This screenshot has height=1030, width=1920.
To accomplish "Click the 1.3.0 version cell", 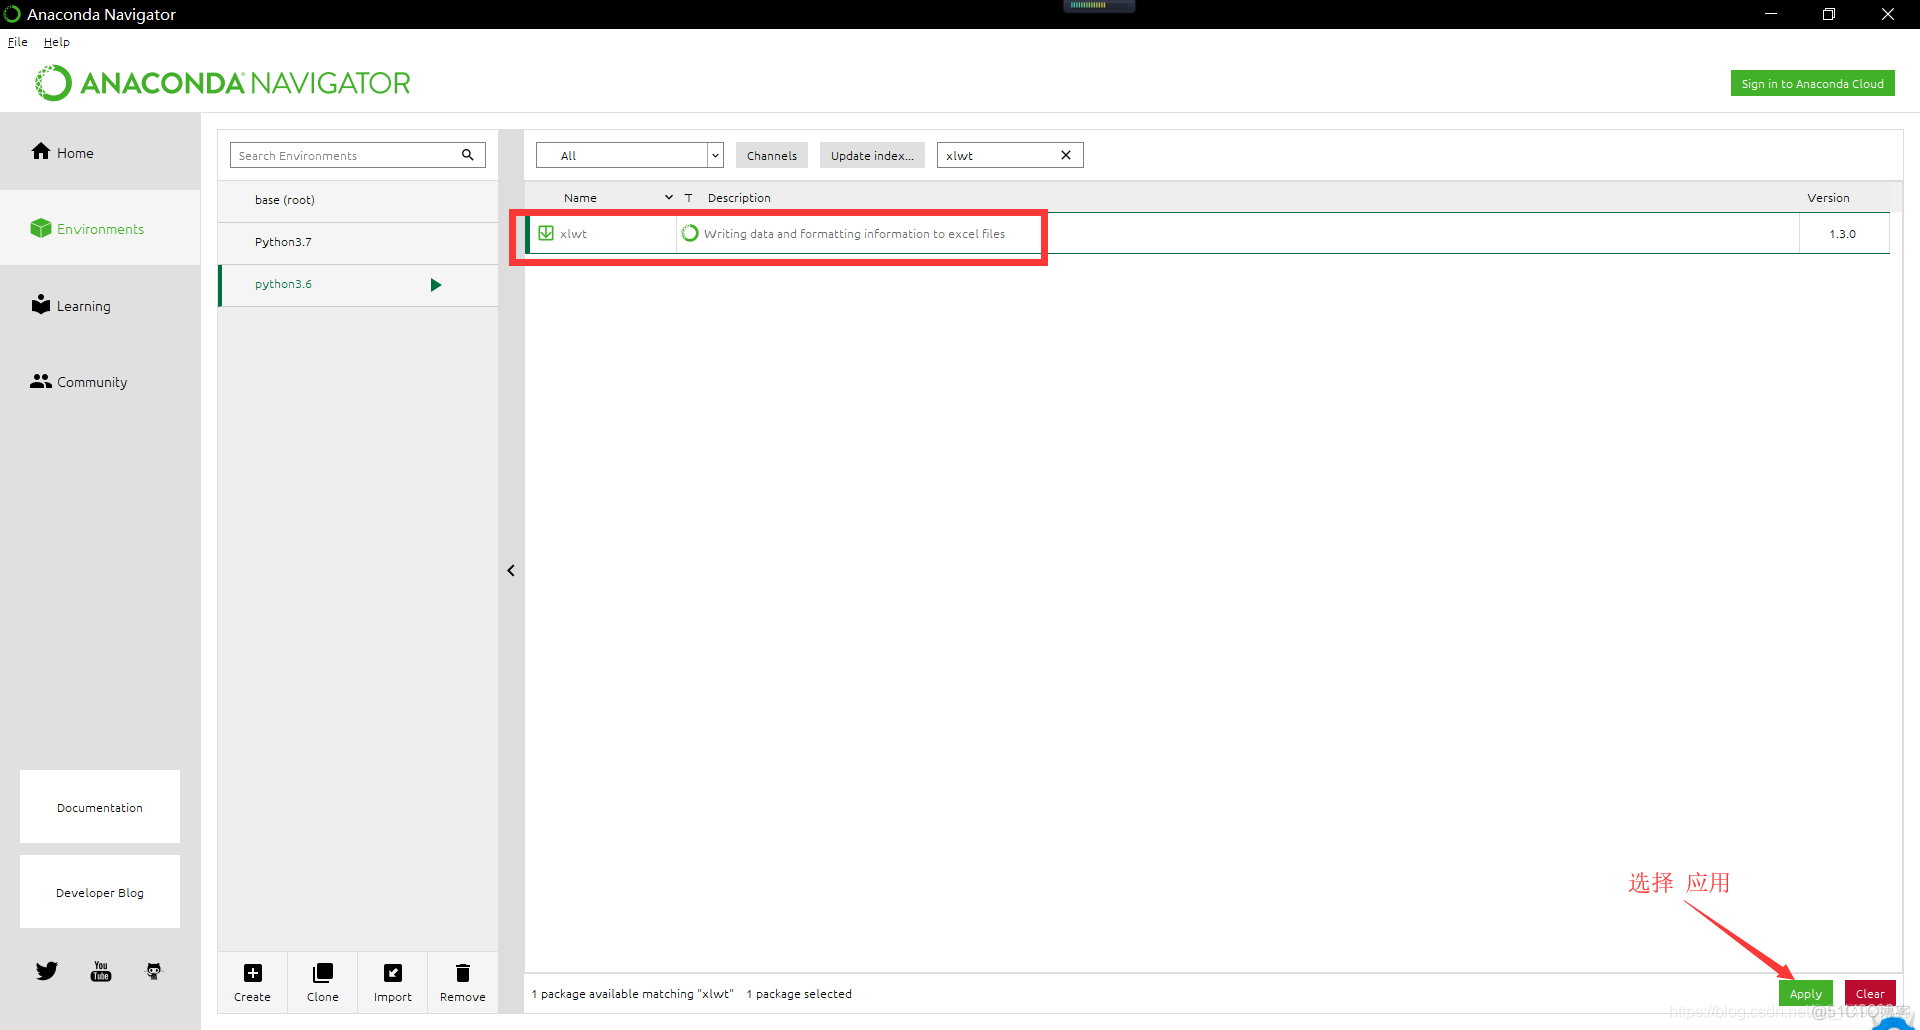I will point(1842,234).
